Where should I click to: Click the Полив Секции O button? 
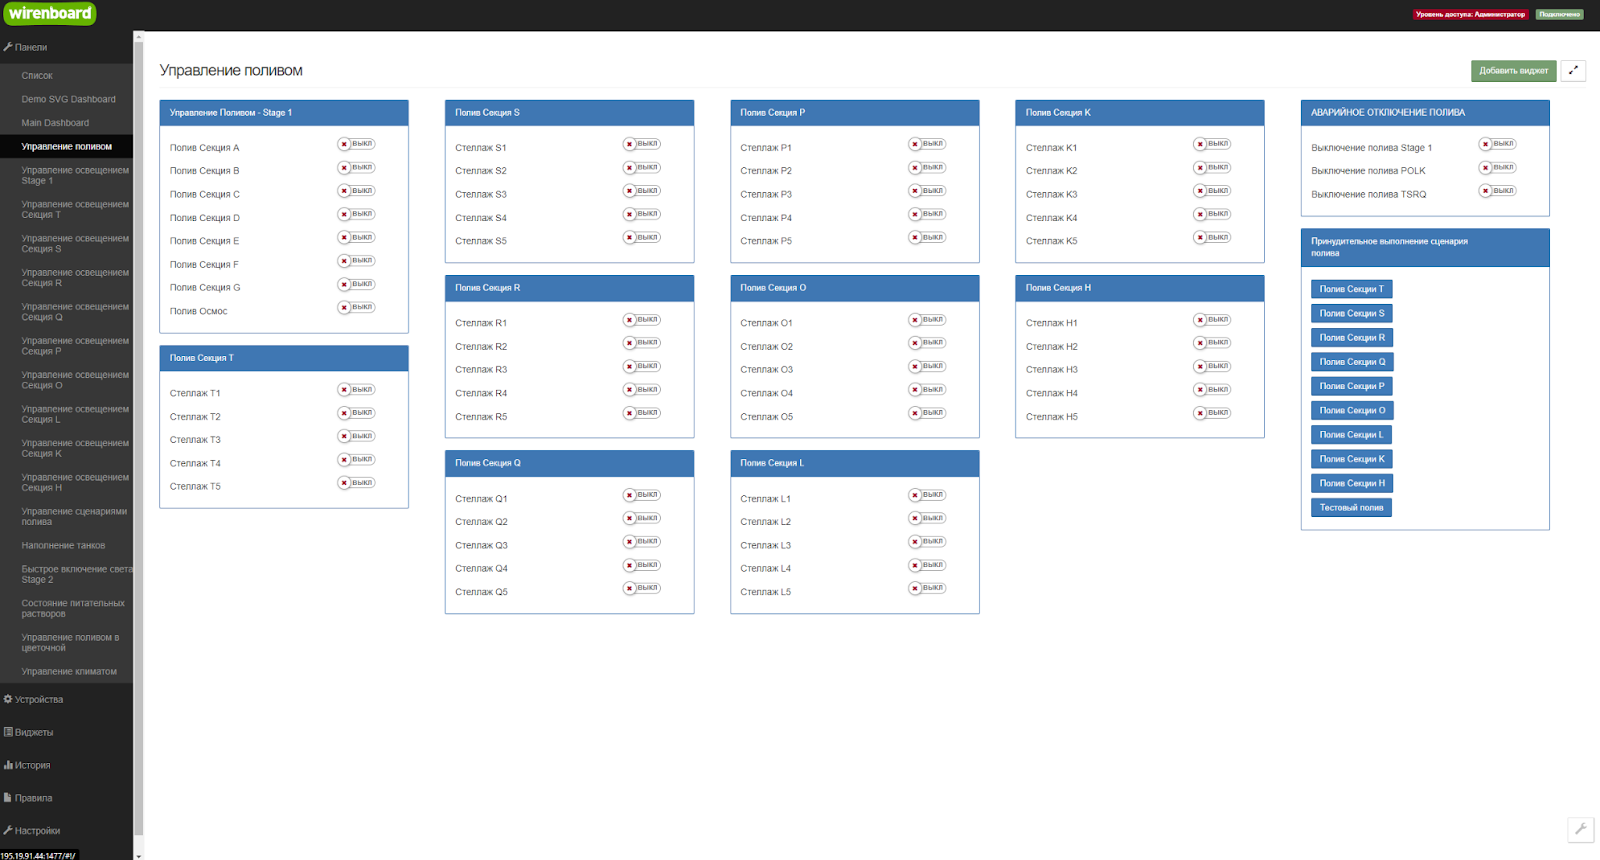[1352, 410]
